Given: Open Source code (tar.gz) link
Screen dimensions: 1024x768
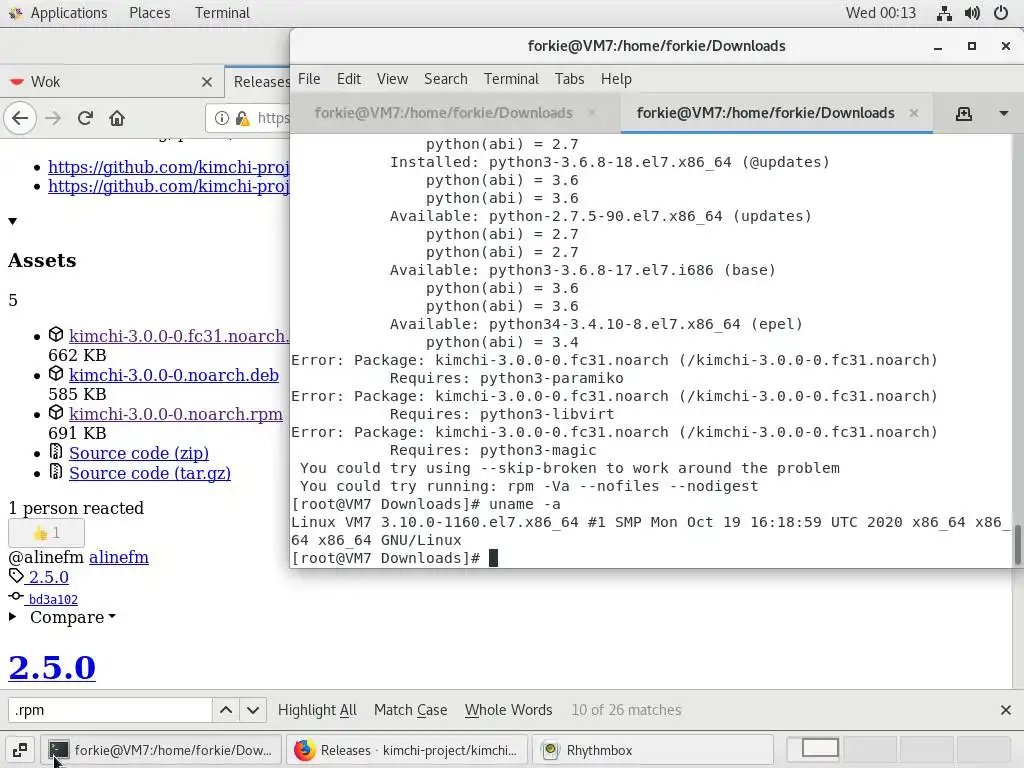Looking at the screenshot, I should tap(150, 473).
